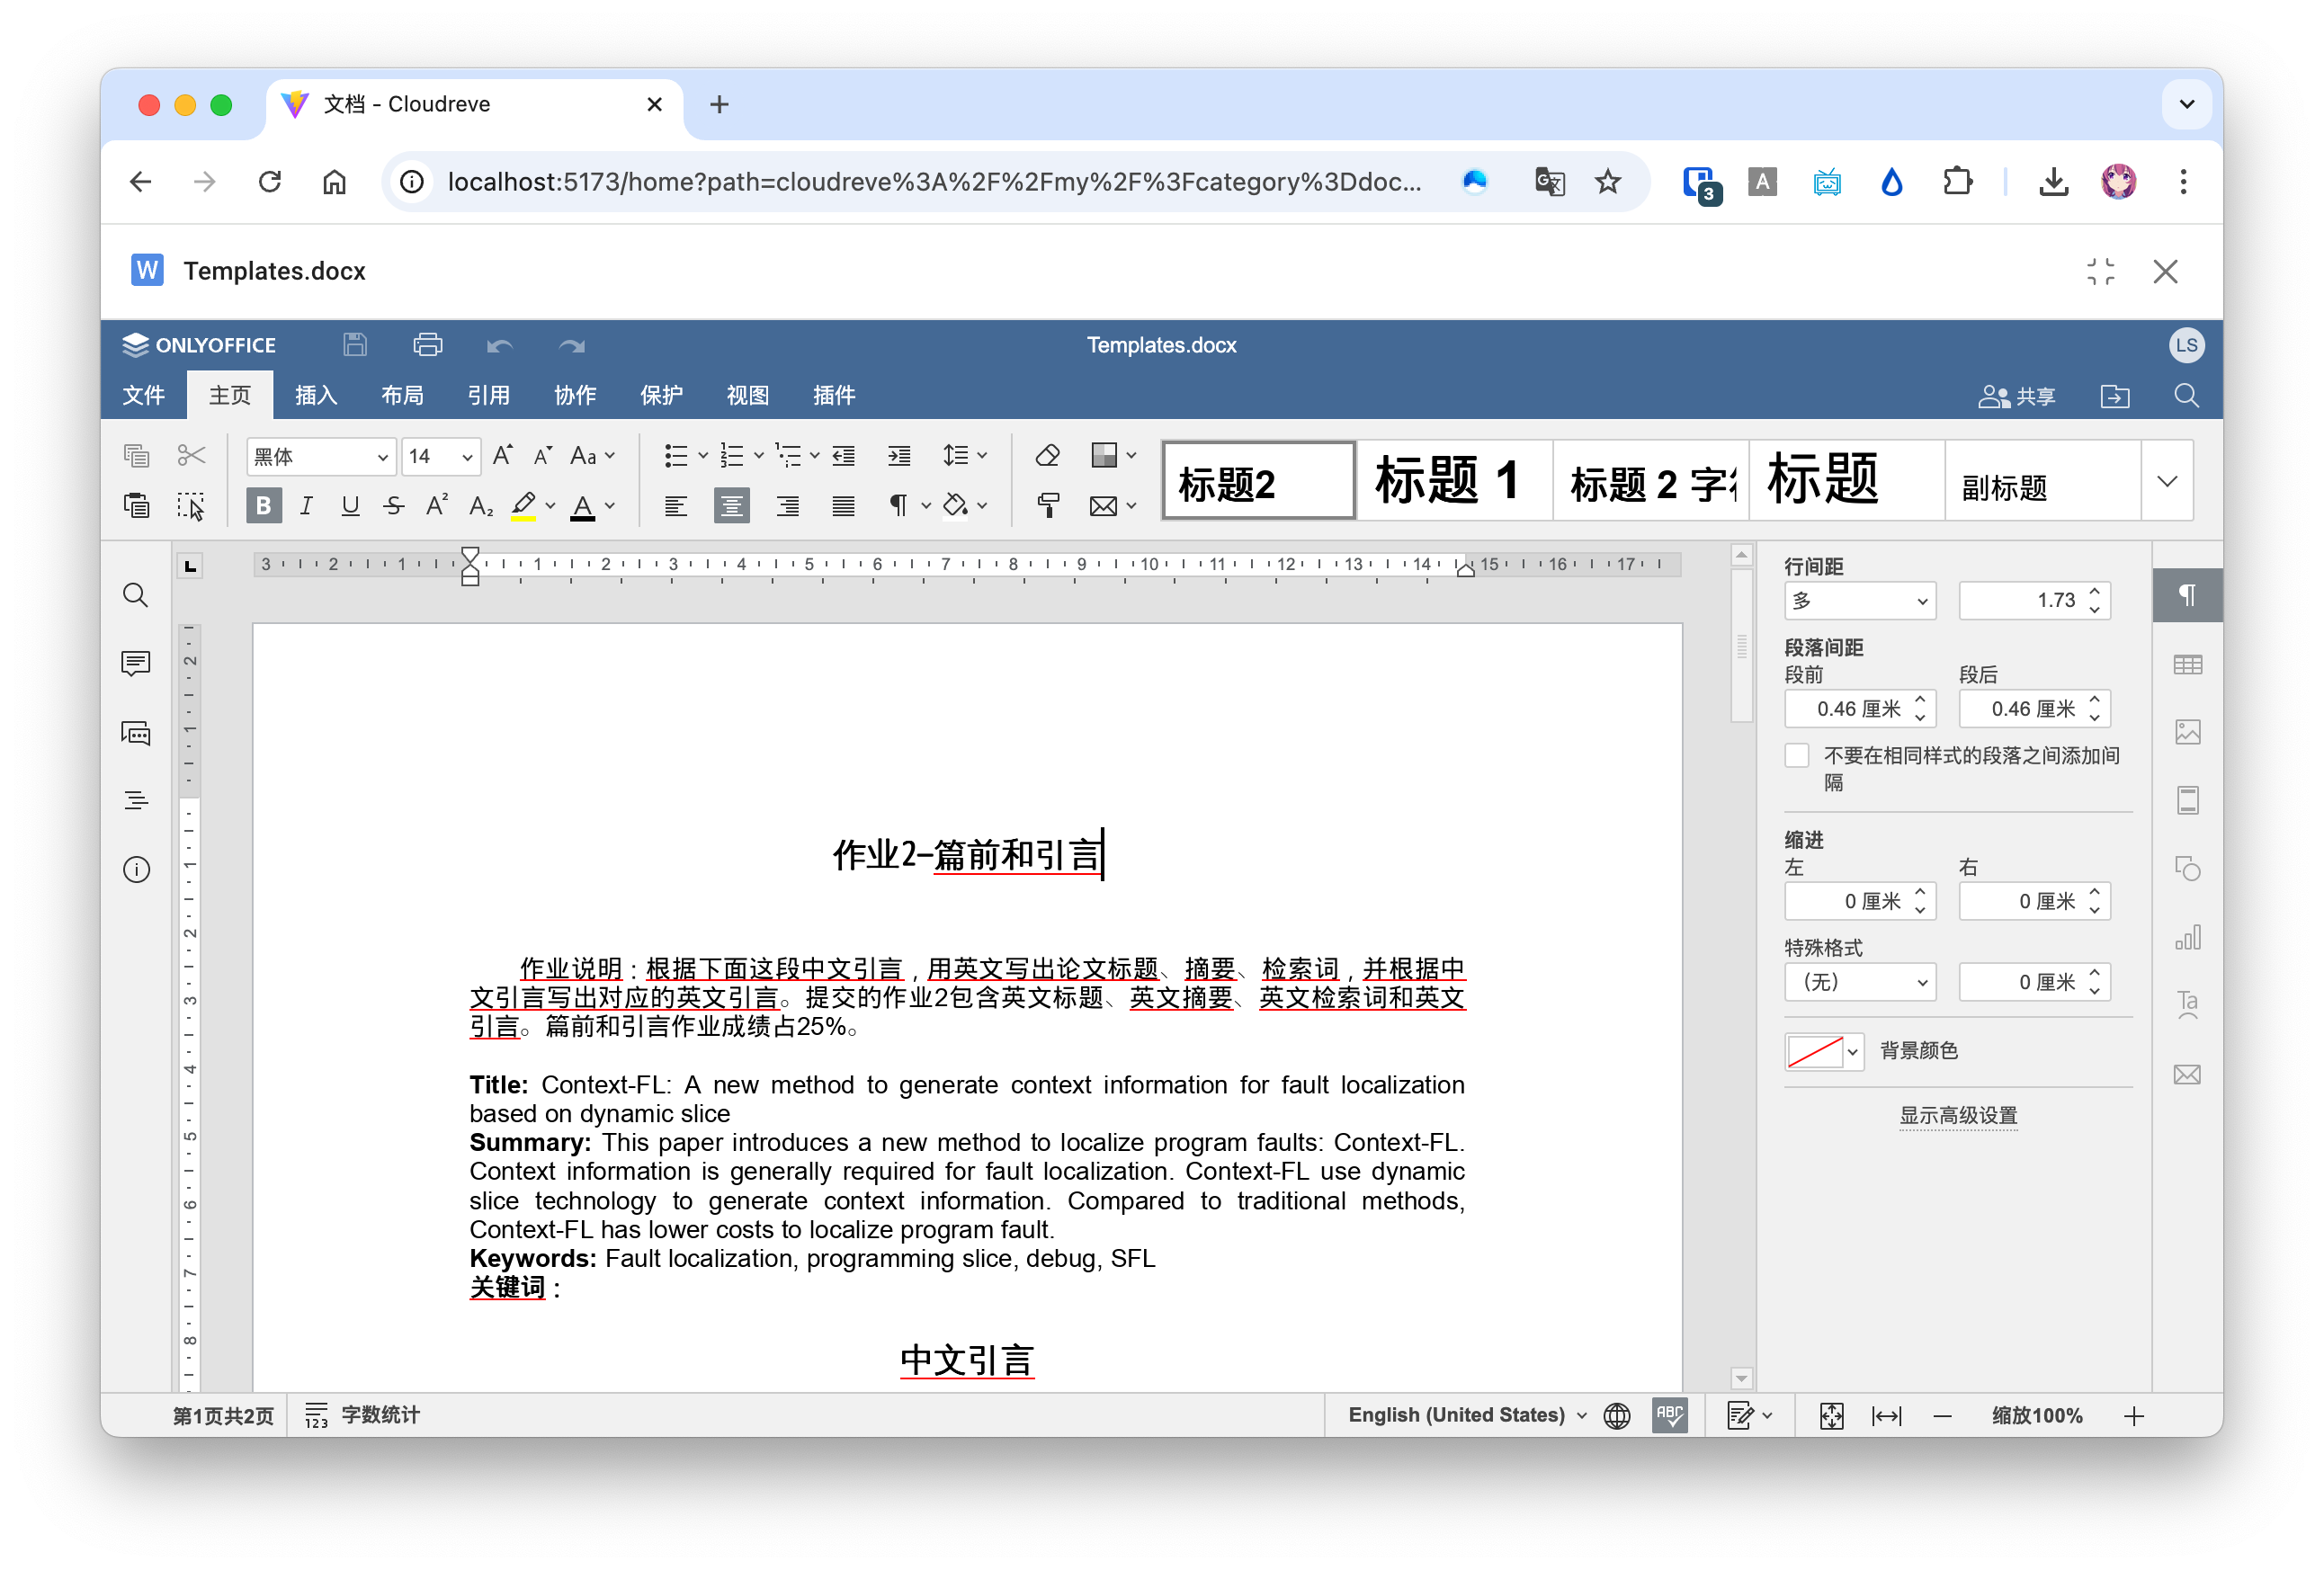
Task: Check 不要在相同样式的段落之间添加间隔
Action: pos(1797,755)
